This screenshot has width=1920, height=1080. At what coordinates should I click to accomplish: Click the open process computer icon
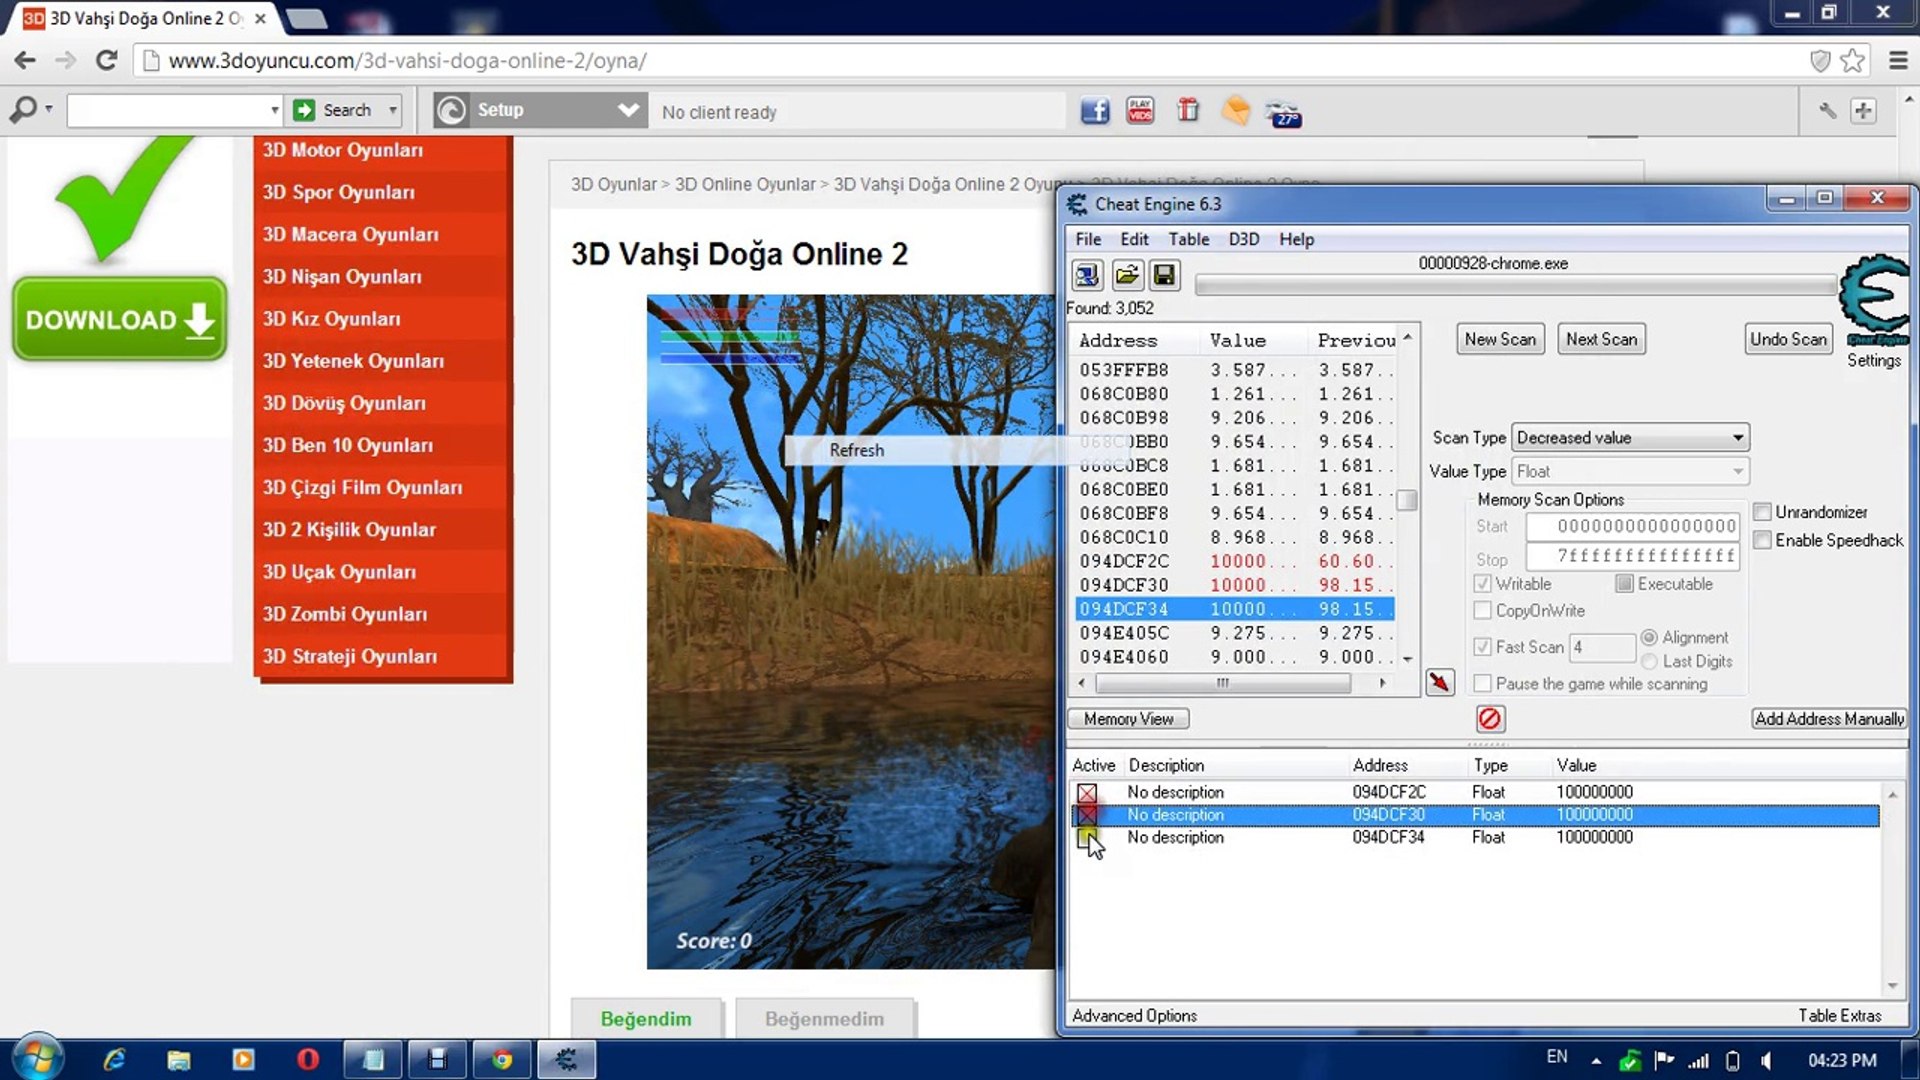pos(1087,275)
